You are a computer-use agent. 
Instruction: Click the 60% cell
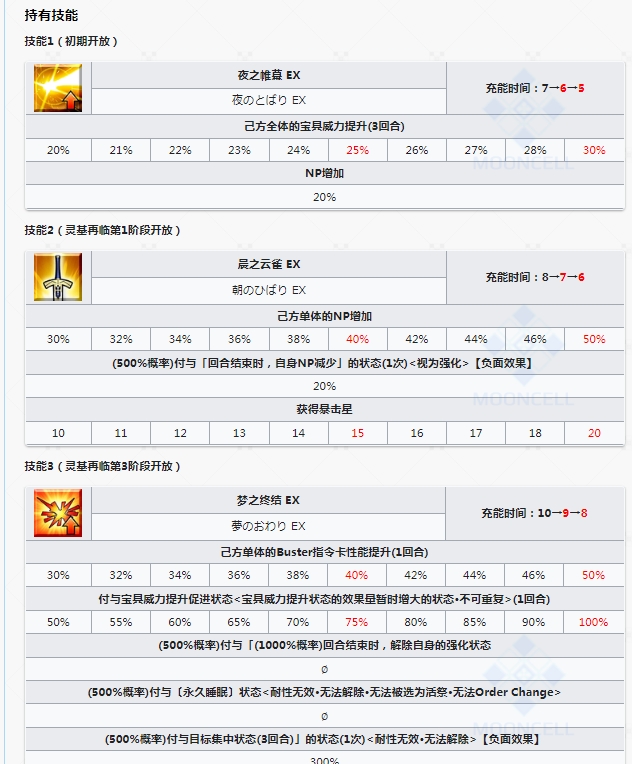point(180,622)
